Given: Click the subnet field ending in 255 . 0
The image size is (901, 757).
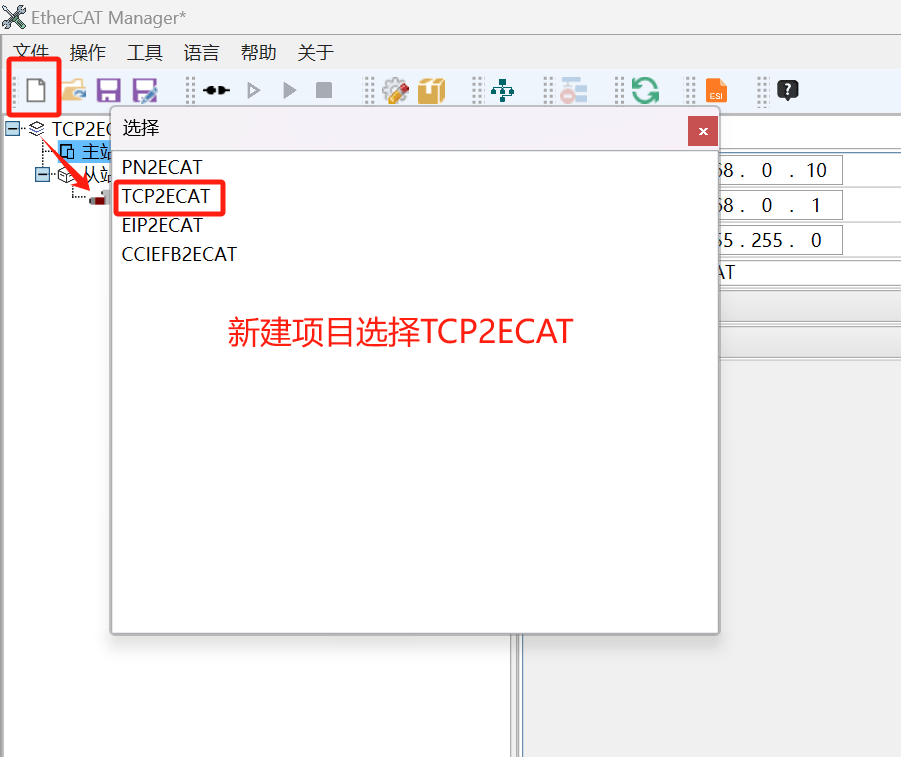Looking at the screenshot, I should coord(780,240).
